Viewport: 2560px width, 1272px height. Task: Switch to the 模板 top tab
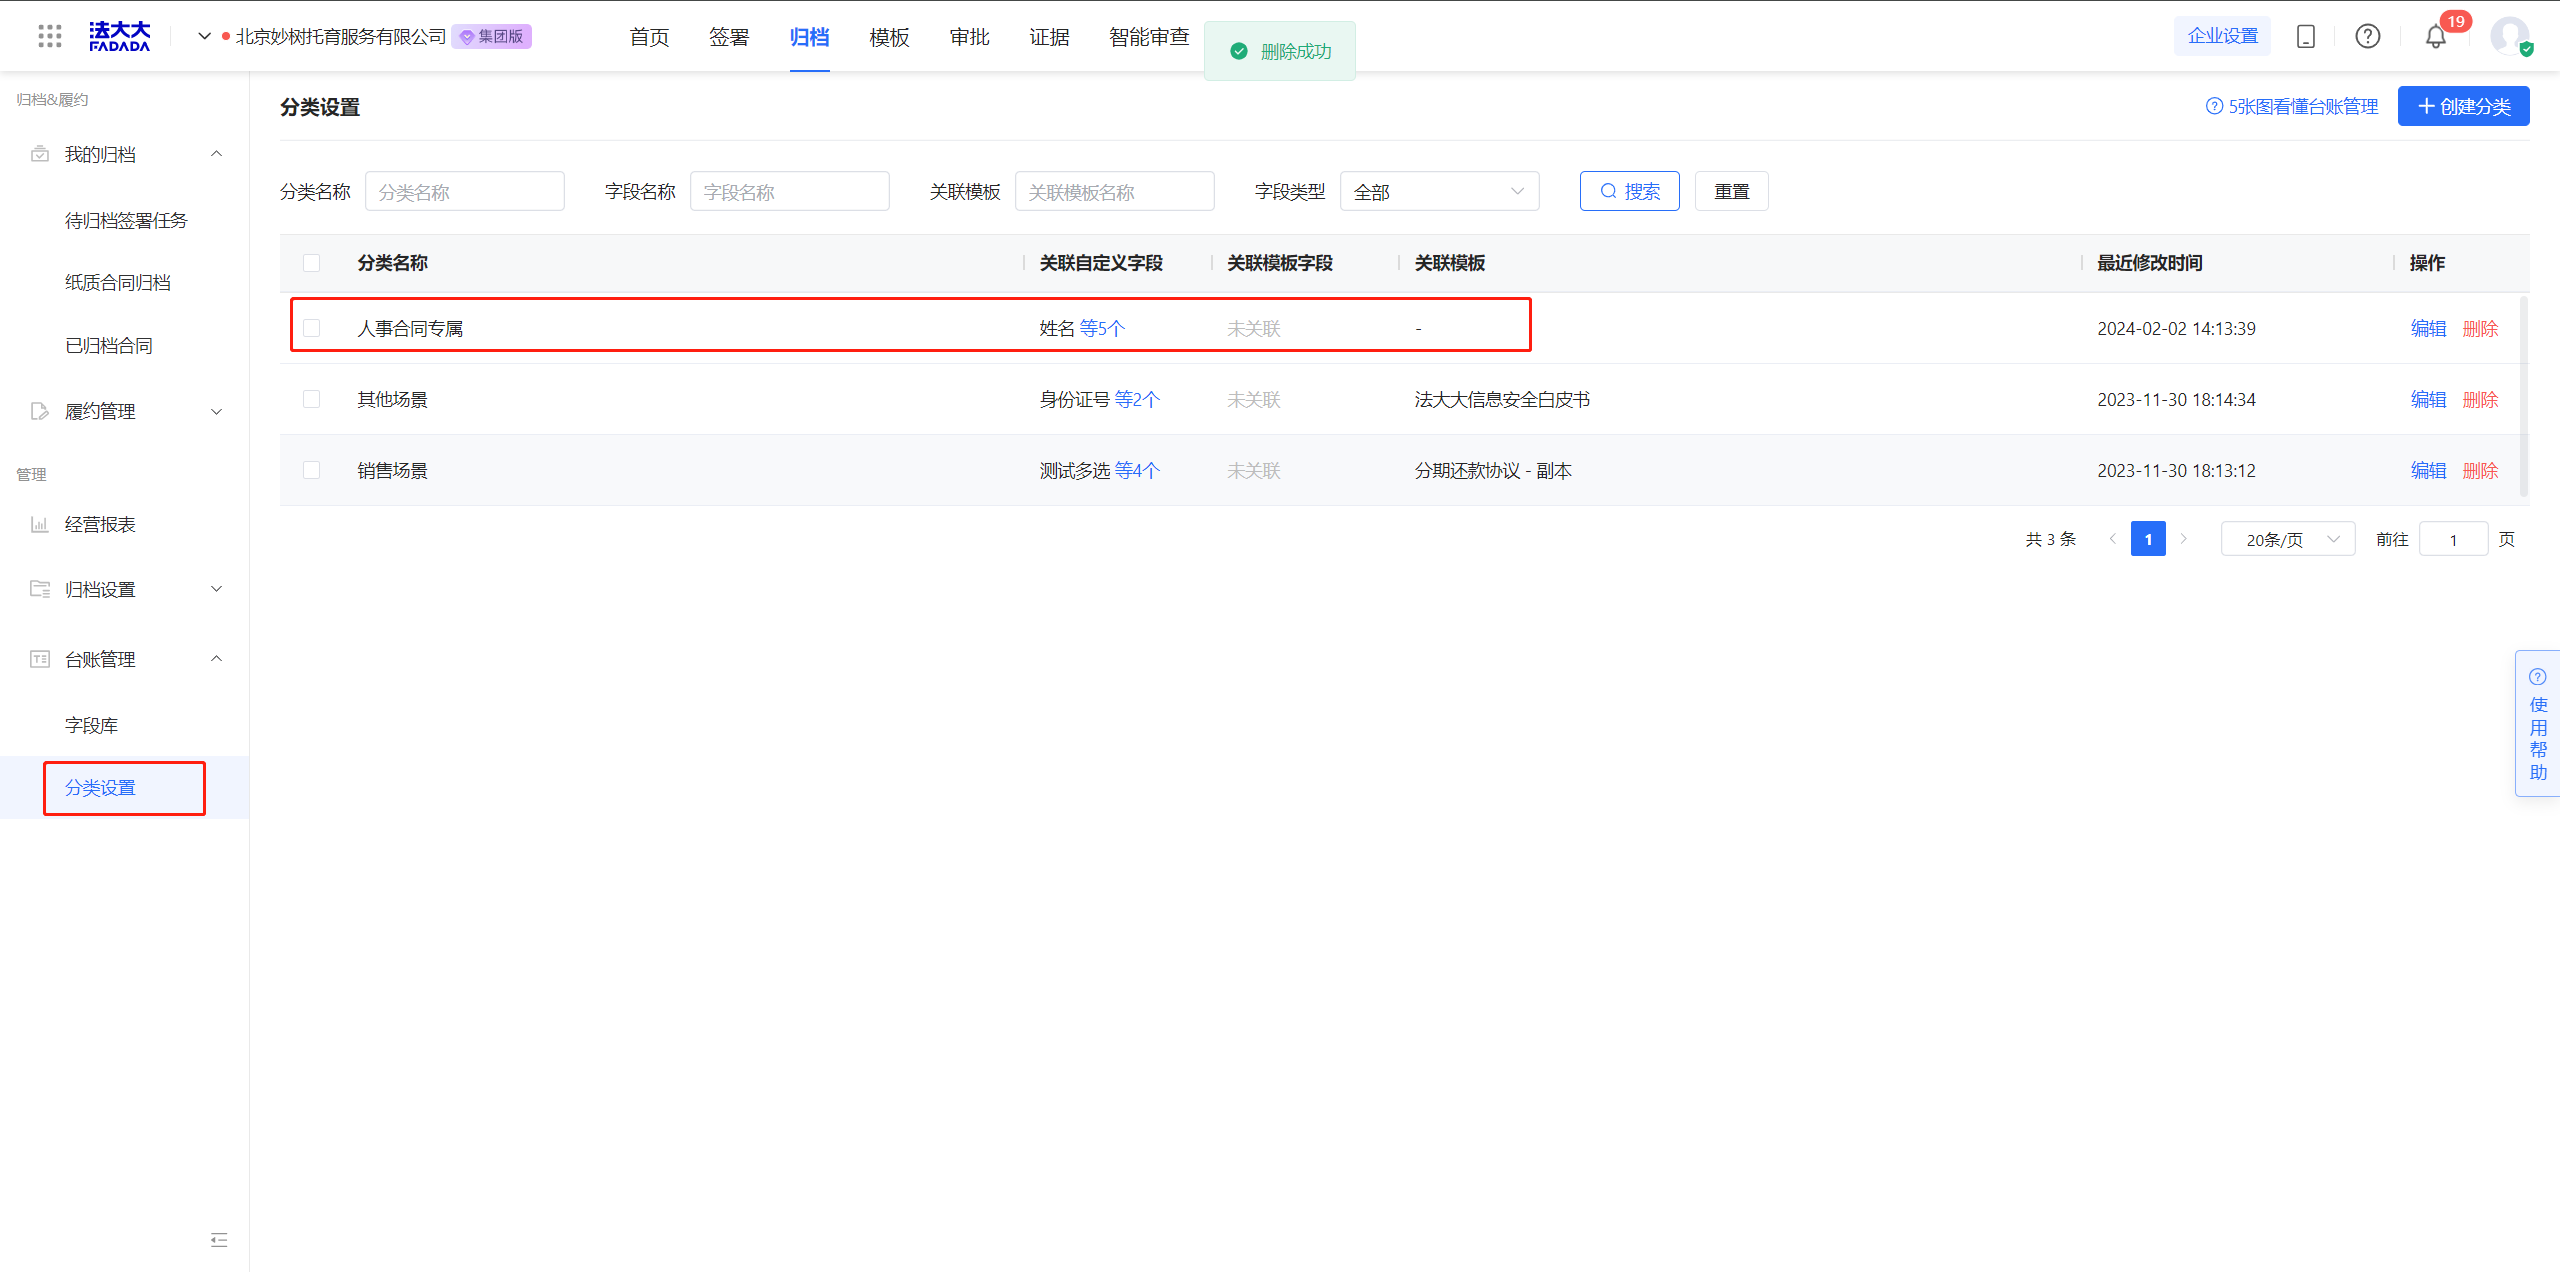tap(890, 37)
